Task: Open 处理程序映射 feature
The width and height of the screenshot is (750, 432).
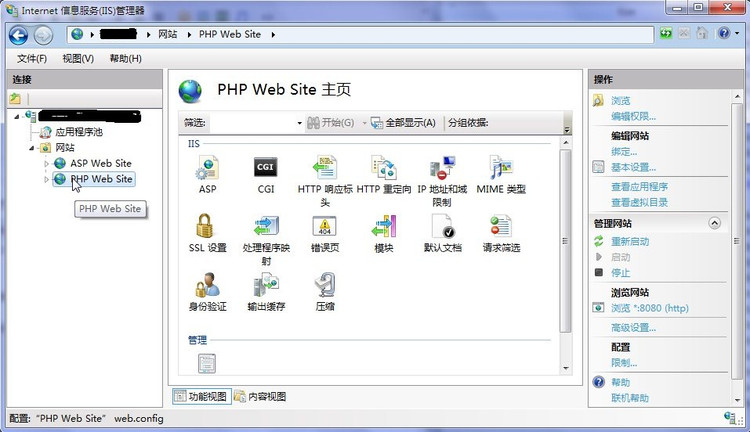Action: (266, 240)
